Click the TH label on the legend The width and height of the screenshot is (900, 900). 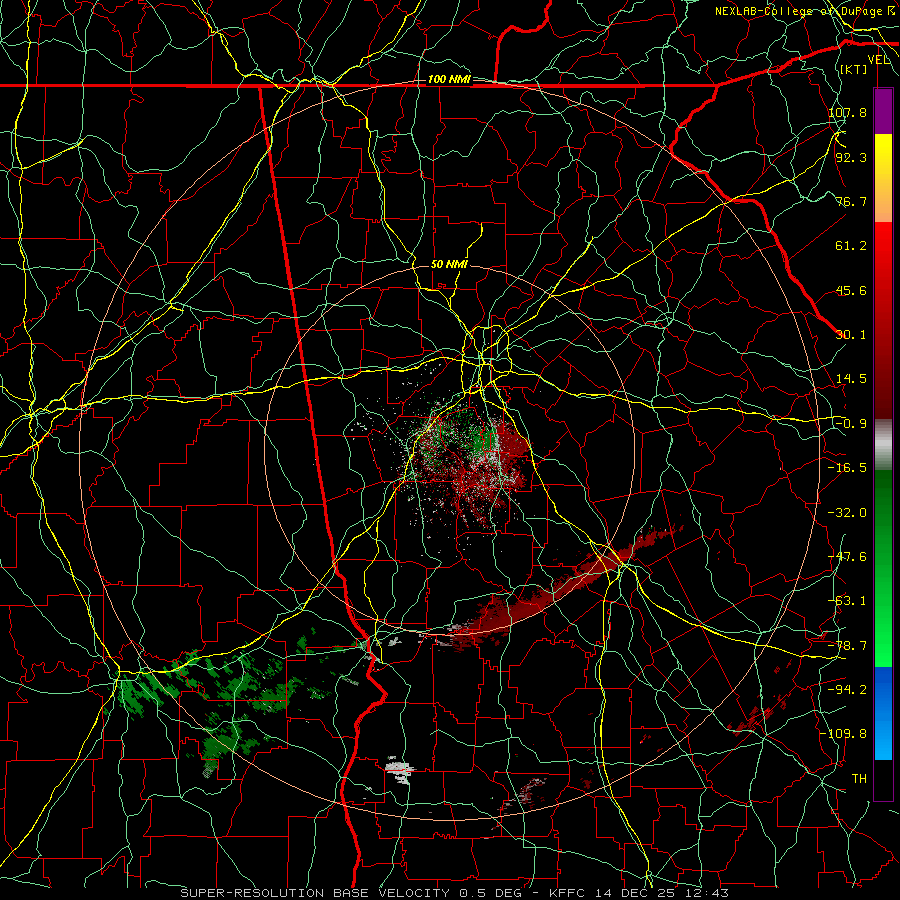(859, 779)
